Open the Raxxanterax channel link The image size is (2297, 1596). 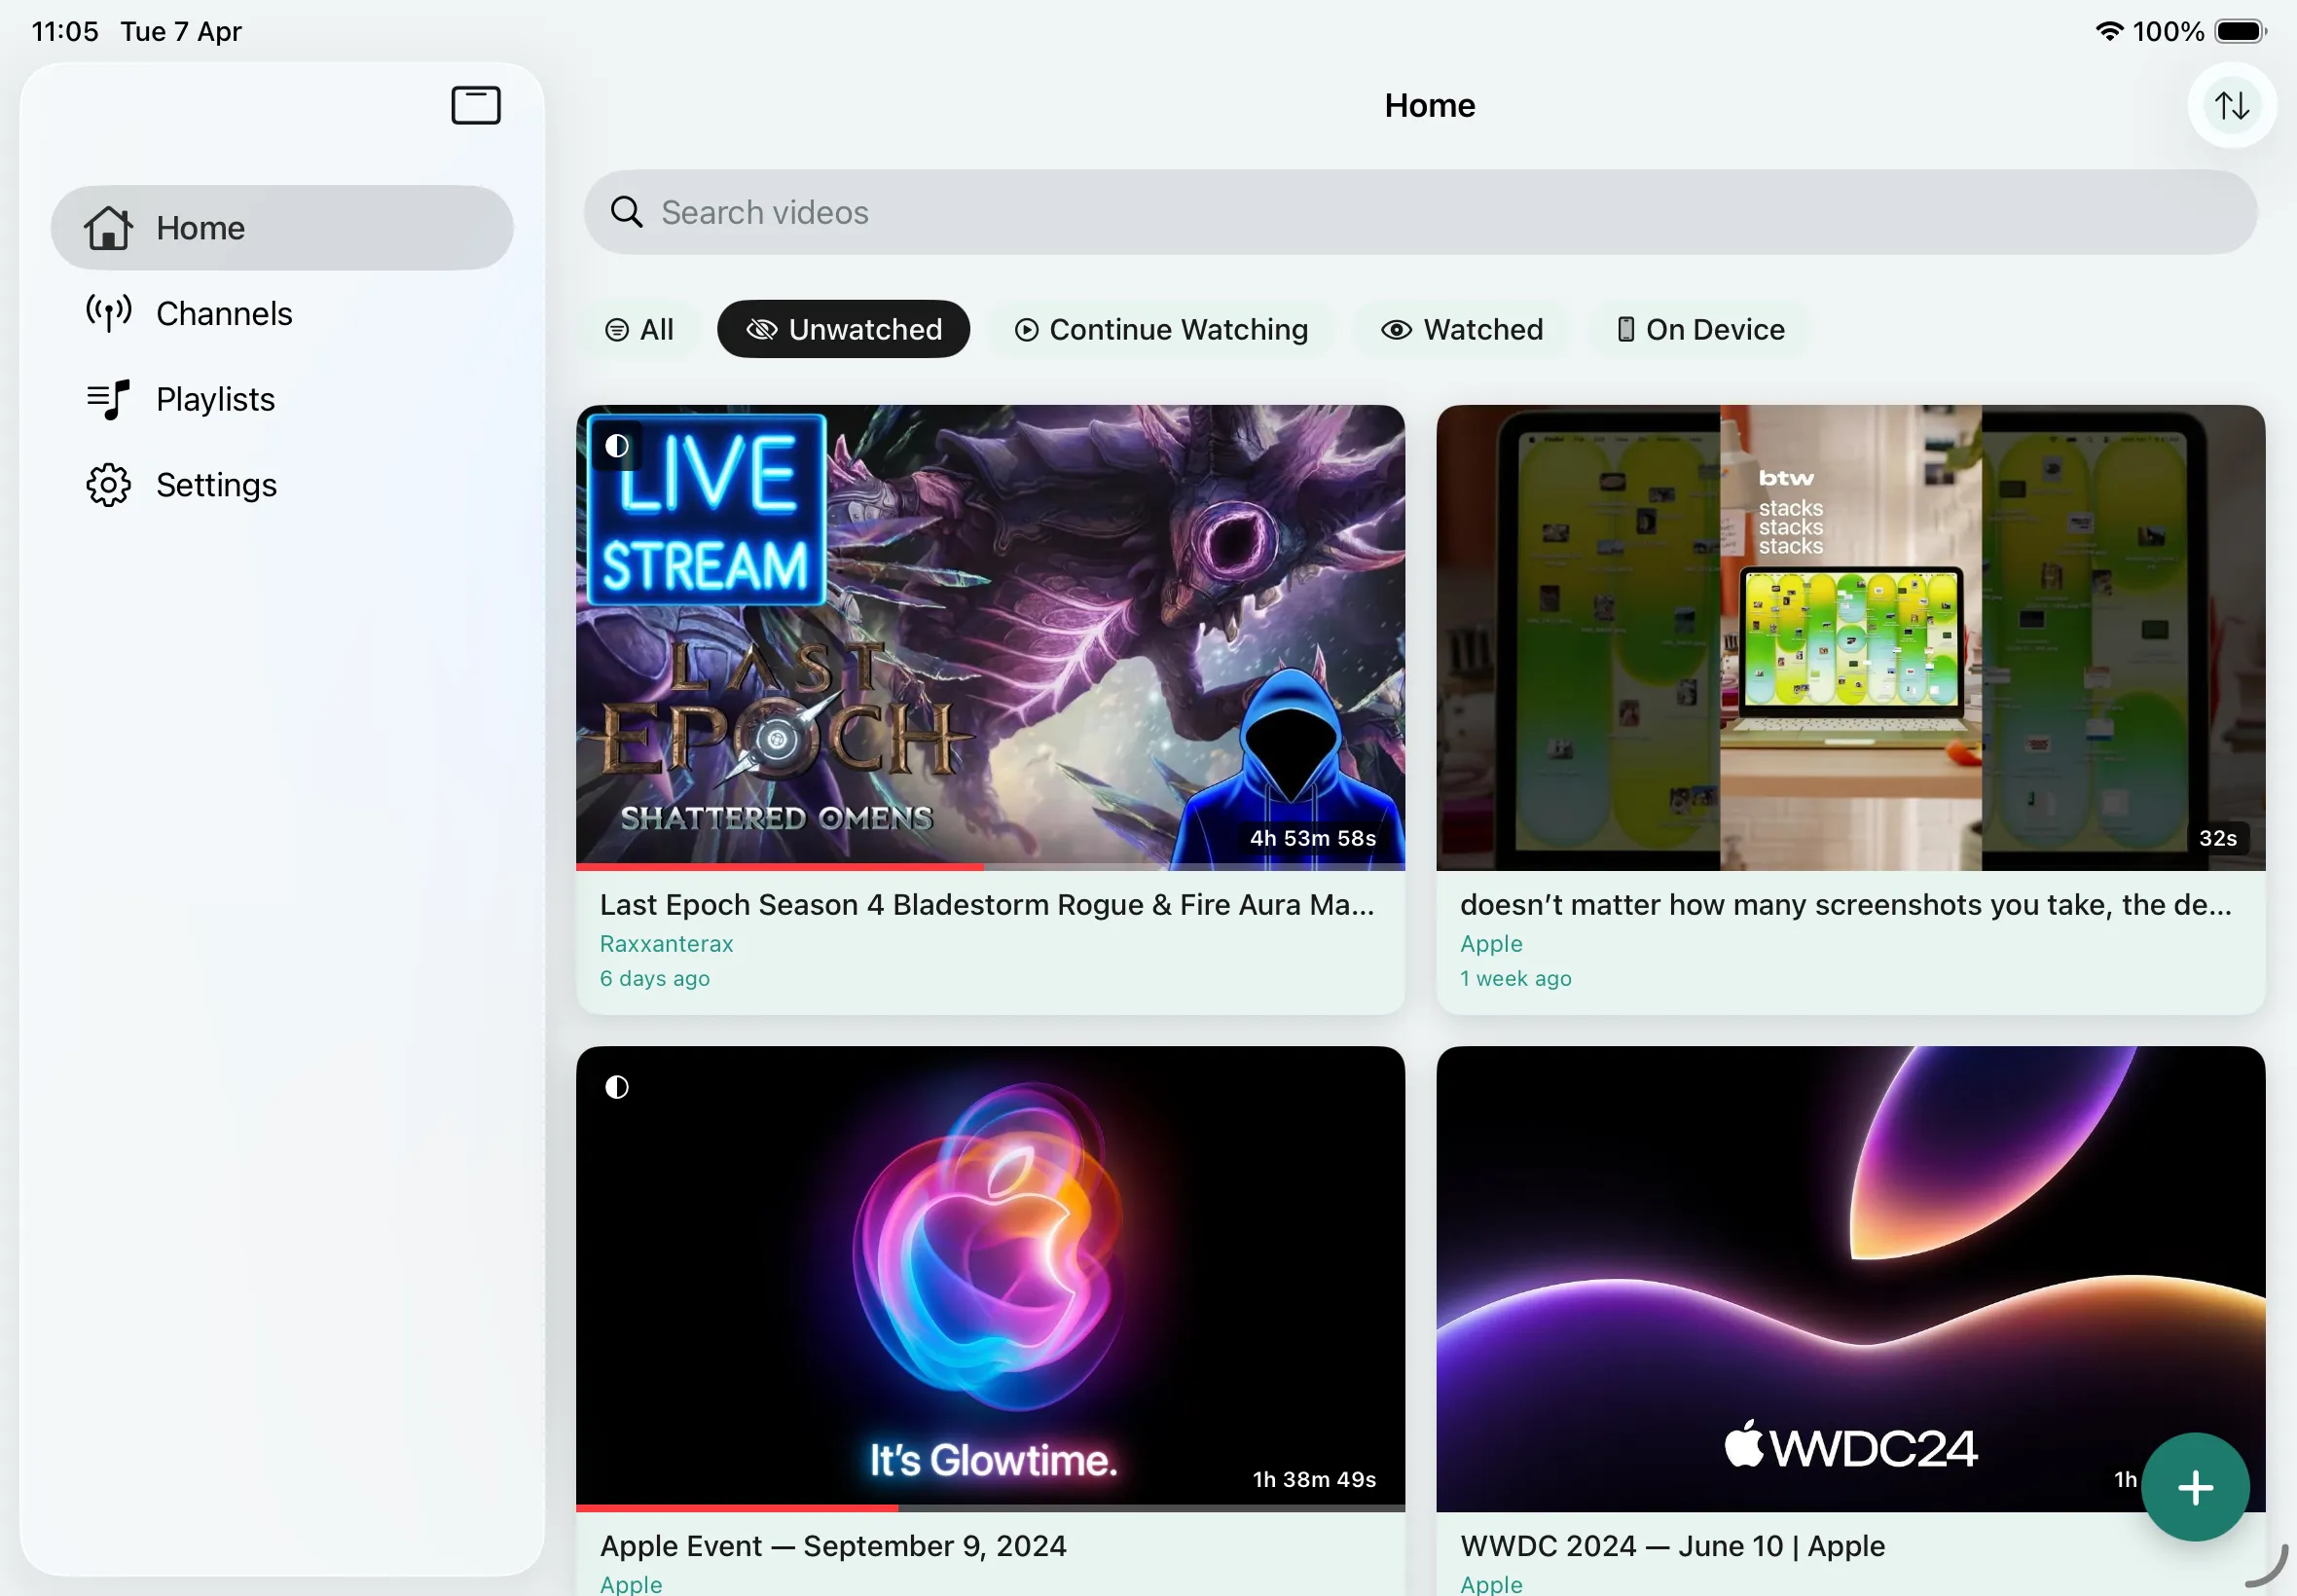[666, 943]
